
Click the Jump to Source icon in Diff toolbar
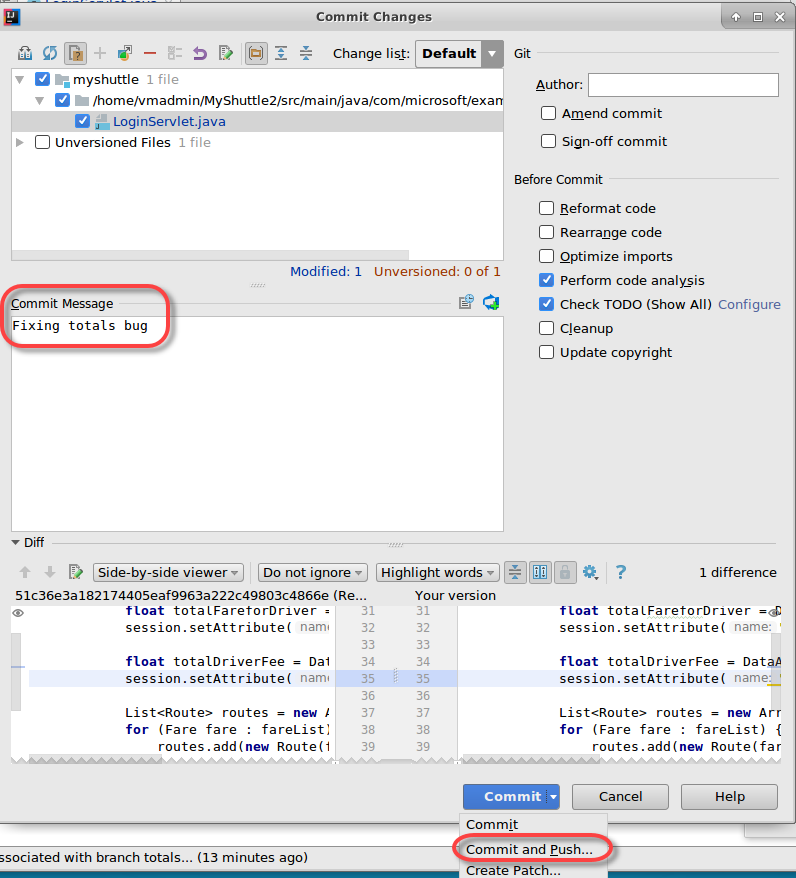click(x=76, y=572)
